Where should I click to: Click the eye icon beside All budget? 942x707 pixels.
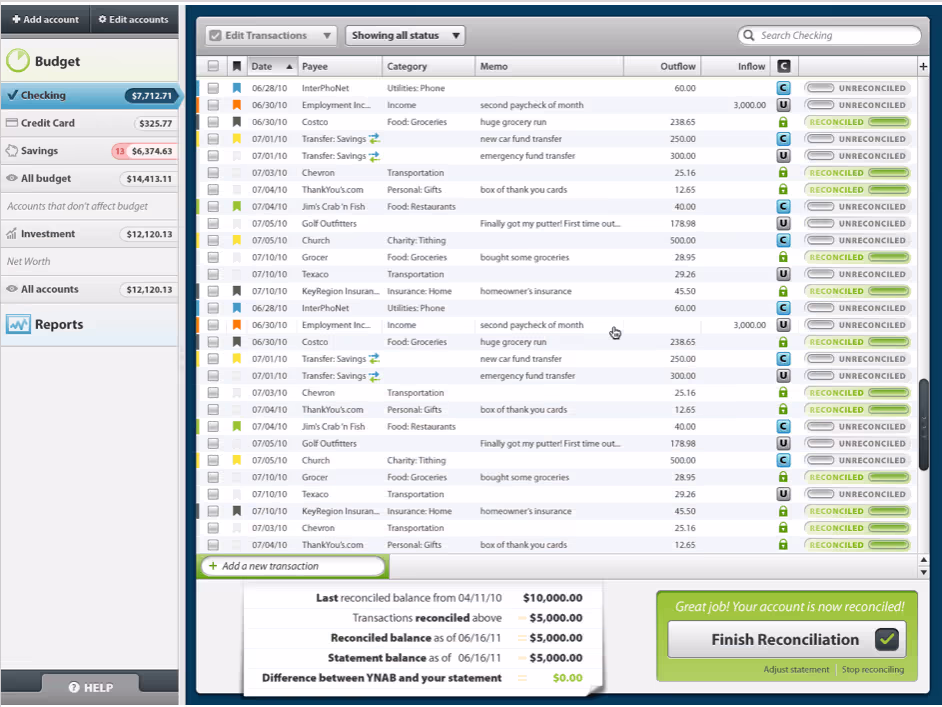point(11,178)
